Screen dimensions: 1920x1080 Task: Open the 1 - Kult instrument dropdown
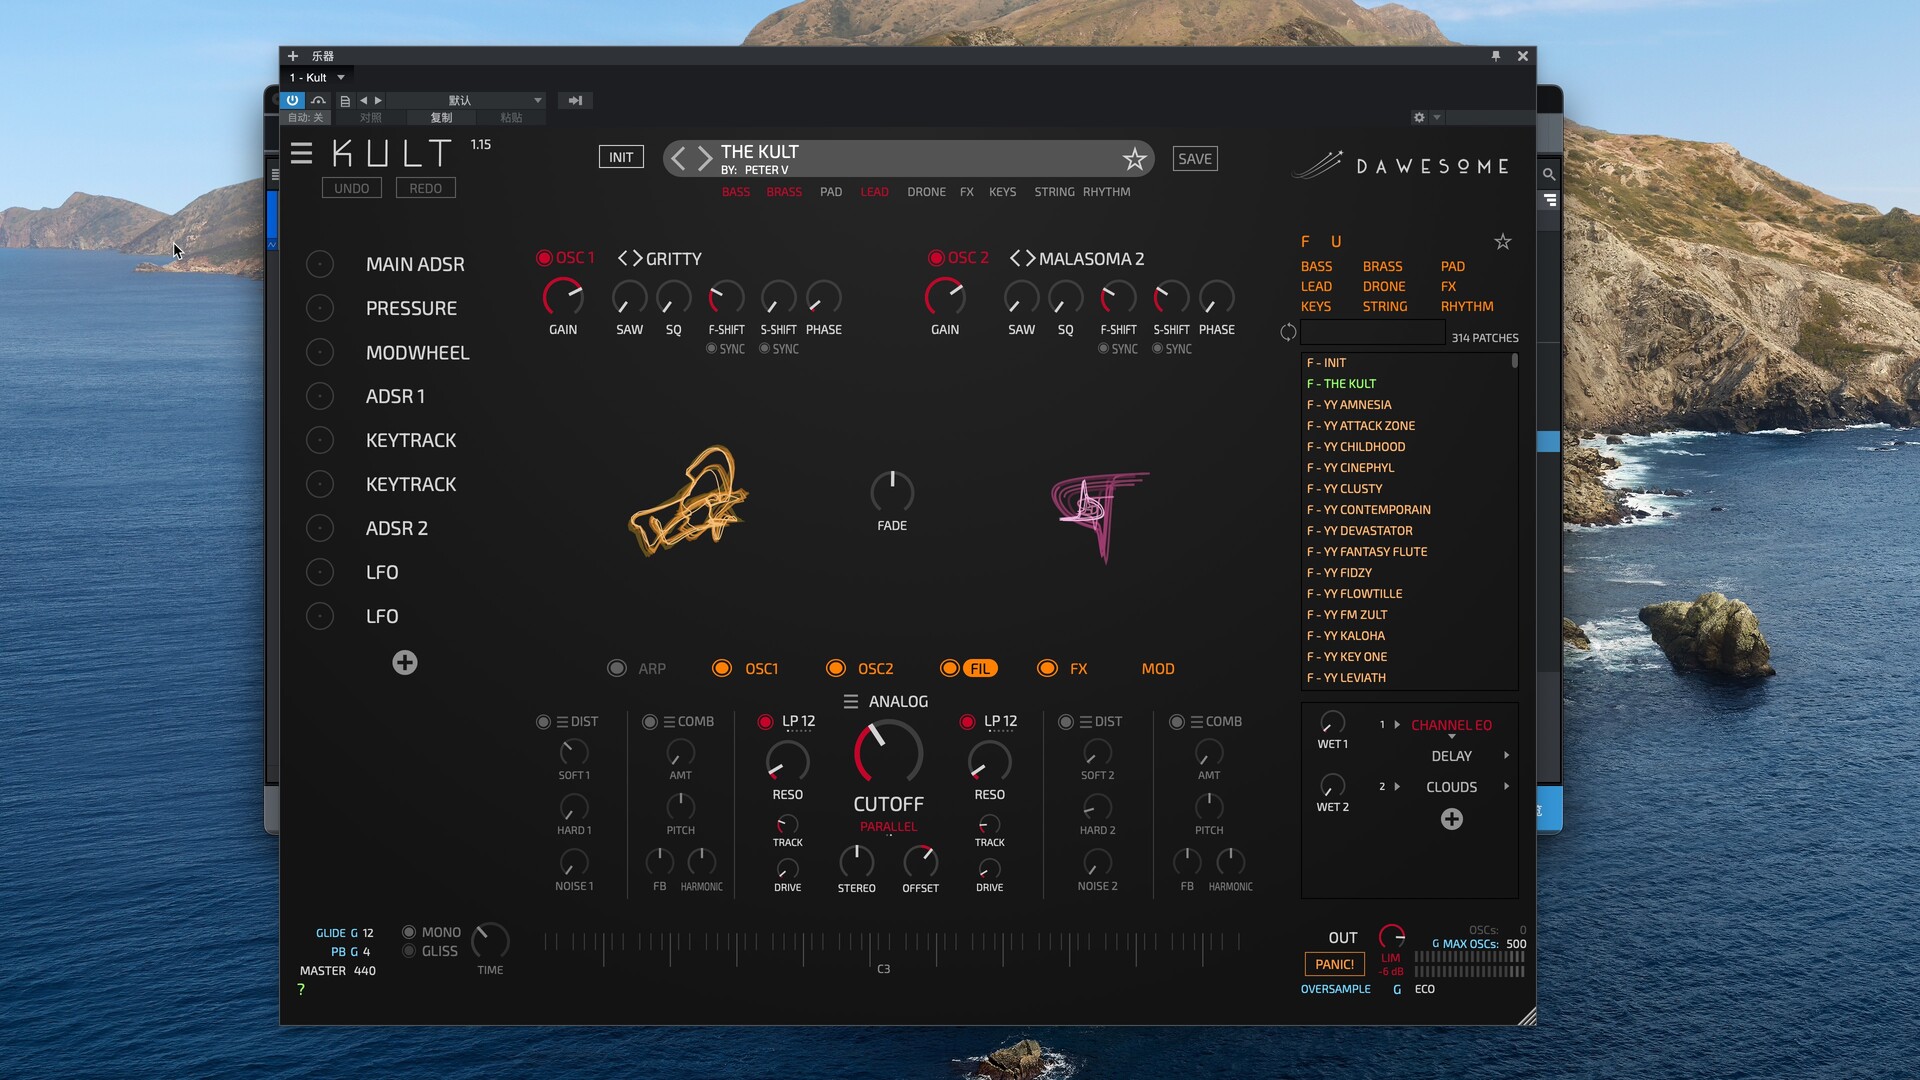[341, 77]
